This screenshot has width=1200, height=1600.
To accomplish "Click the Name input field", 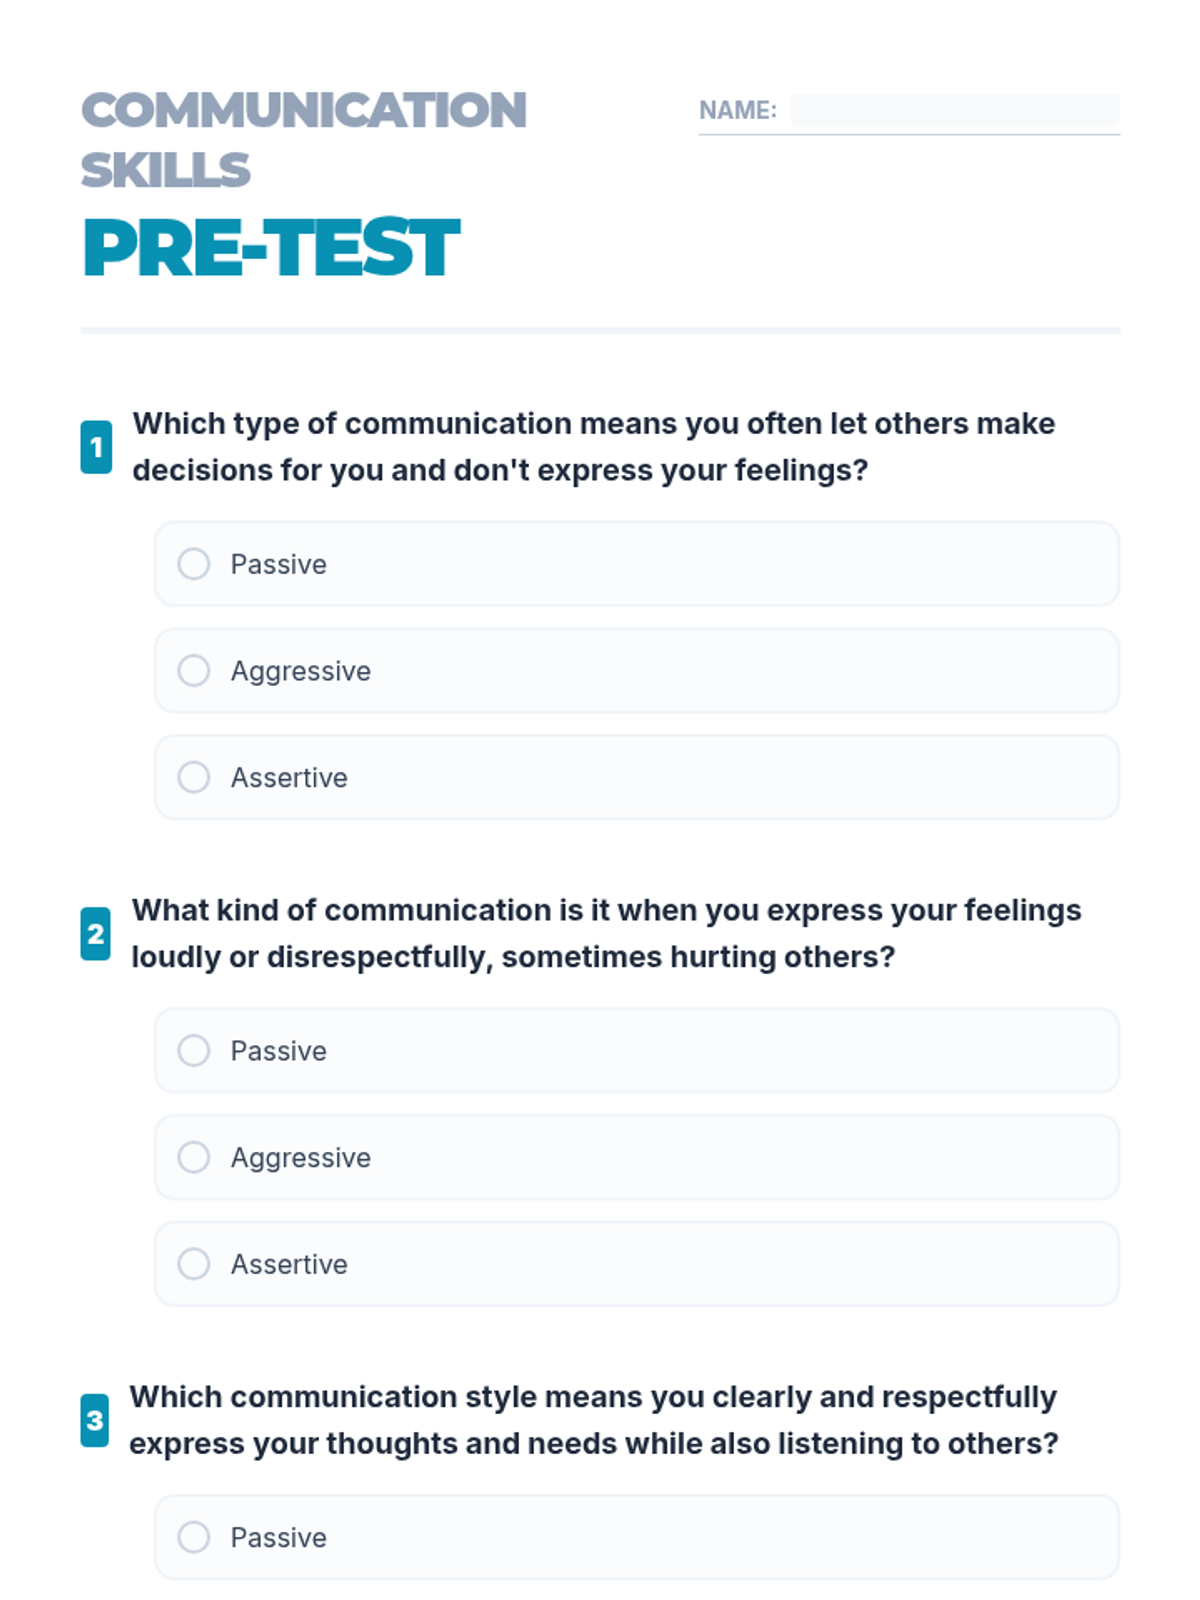I will click(954, 110).
